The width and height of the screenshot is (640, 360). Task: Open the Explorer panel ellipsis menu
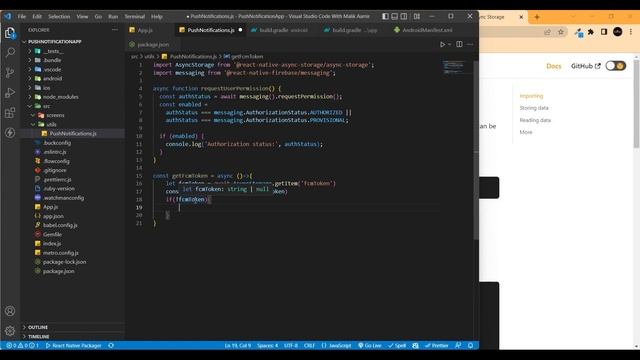[115, 30]
